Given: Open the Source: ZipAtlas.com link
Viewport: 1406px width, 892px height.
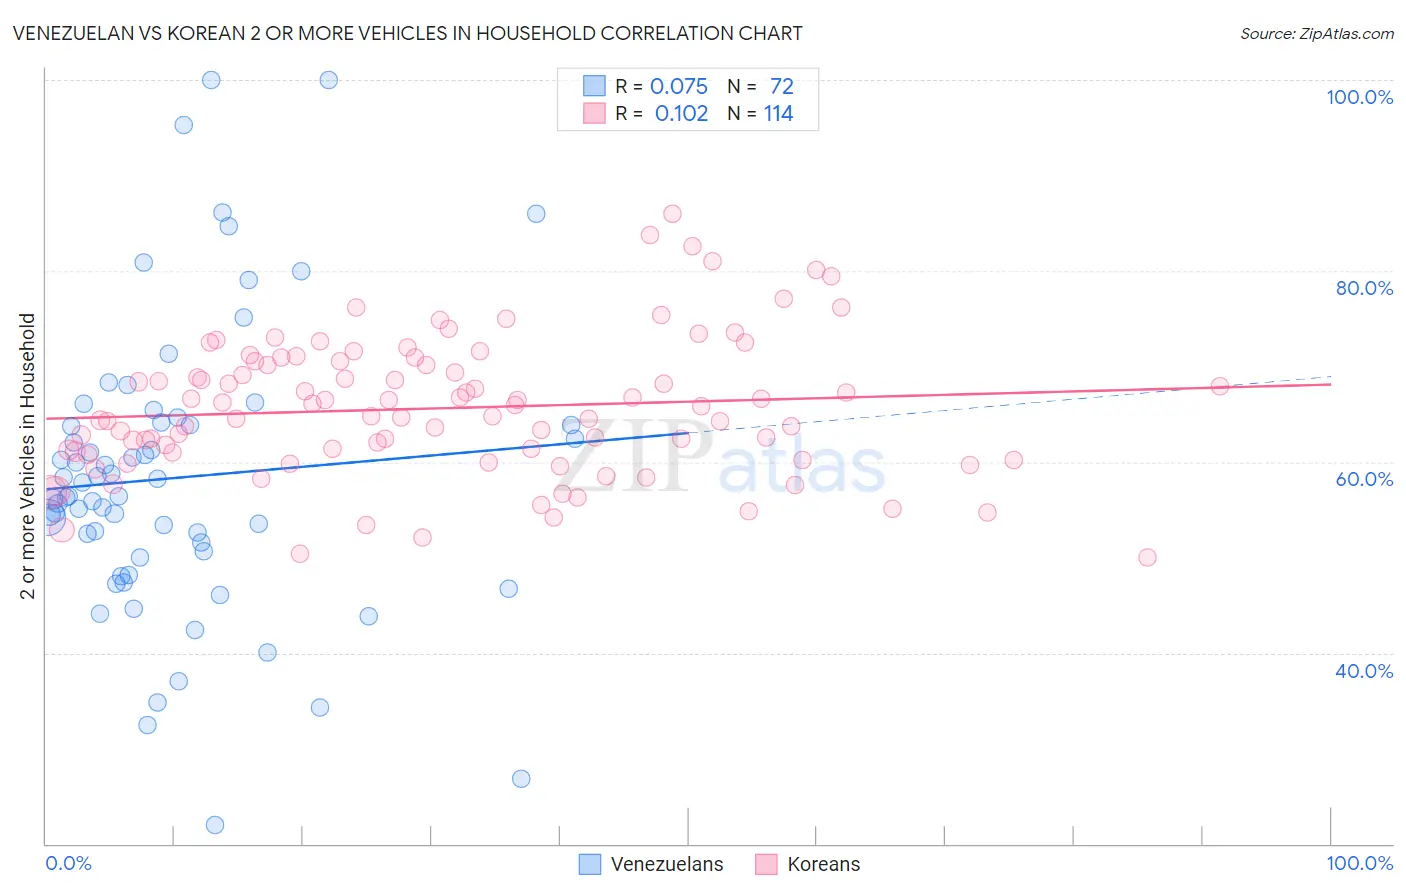Looking at the screenshot, I should point(1317,33).
